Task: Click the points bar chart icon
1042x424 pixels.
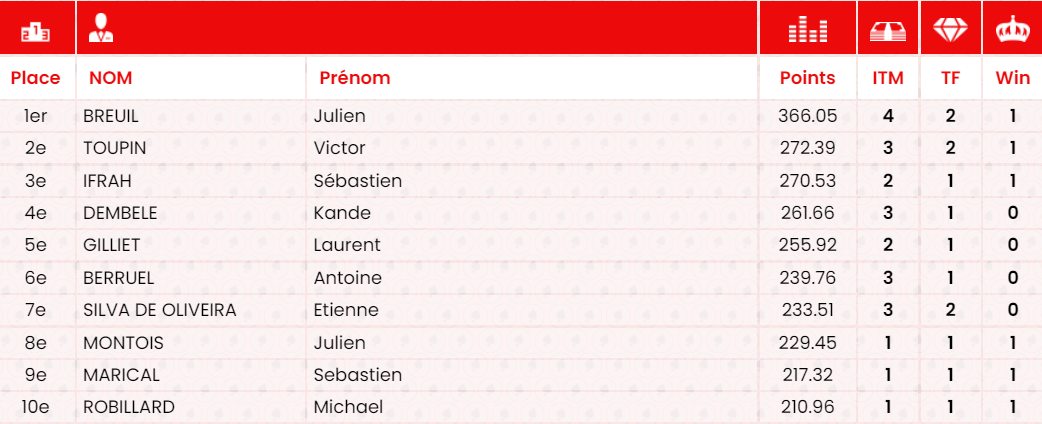Action: pos(807,31)
